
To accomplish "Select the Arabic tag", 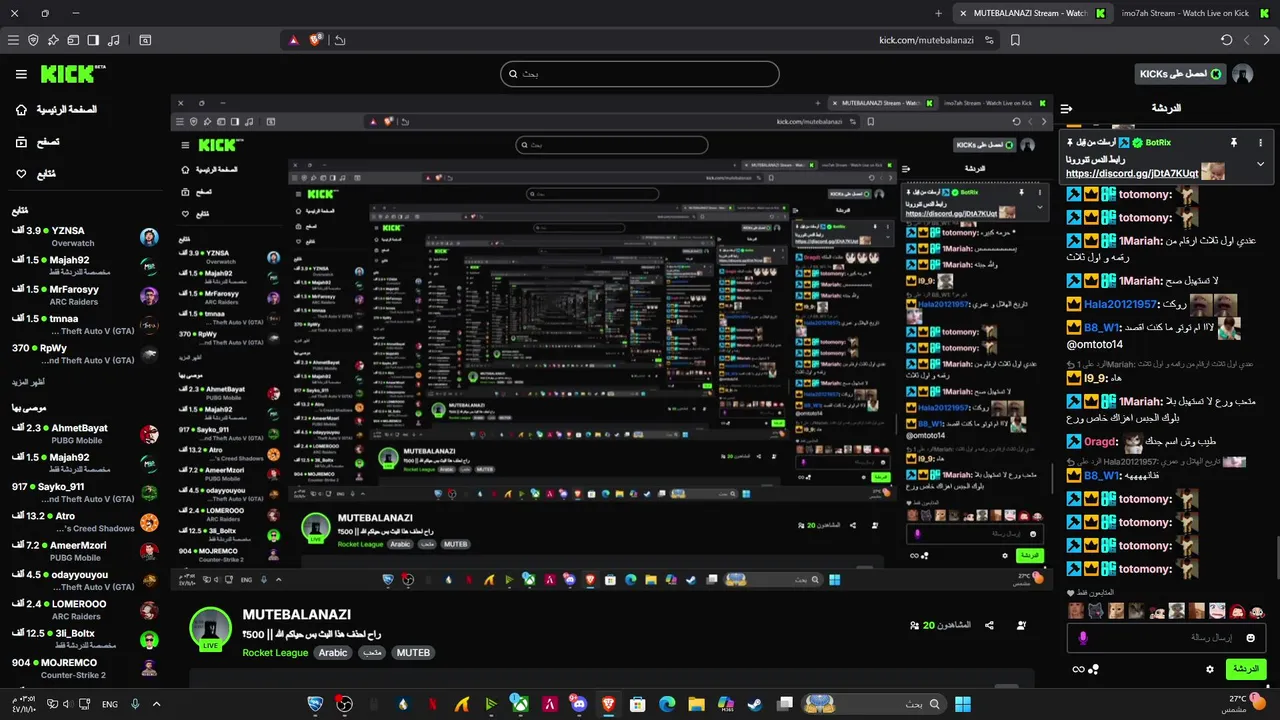I will pos(333,653).
